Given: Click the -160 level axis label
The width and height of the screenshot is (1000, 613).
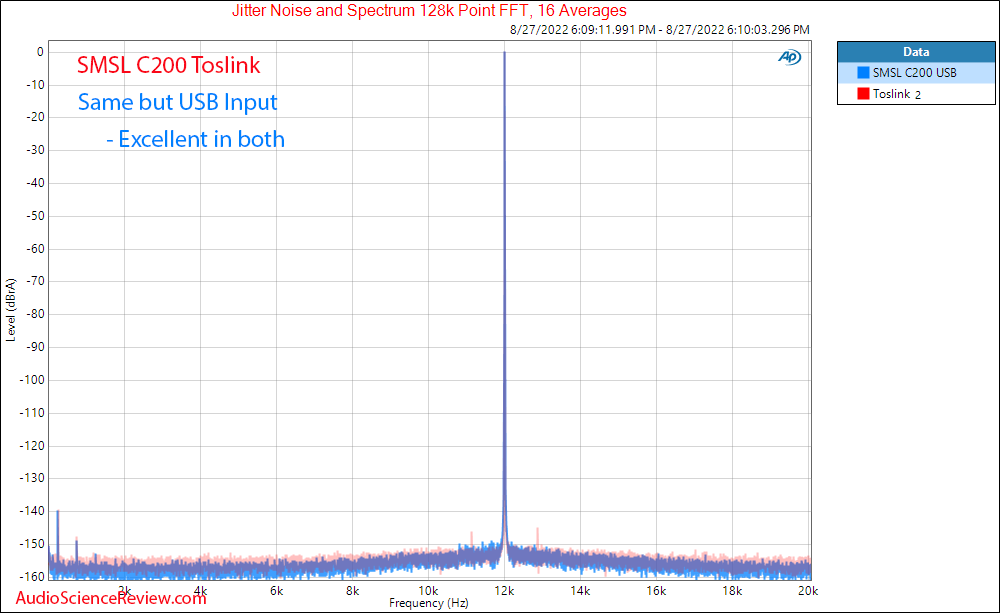Looking at the screenshot, I should tap(32, 577).
